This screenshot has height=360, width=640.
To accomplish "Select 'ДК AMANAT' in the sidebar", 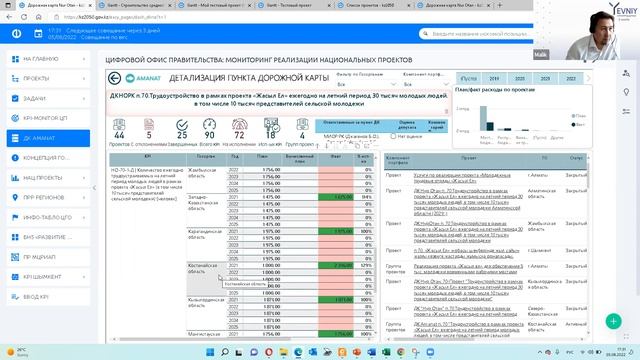I will click(x=48, y=138).
